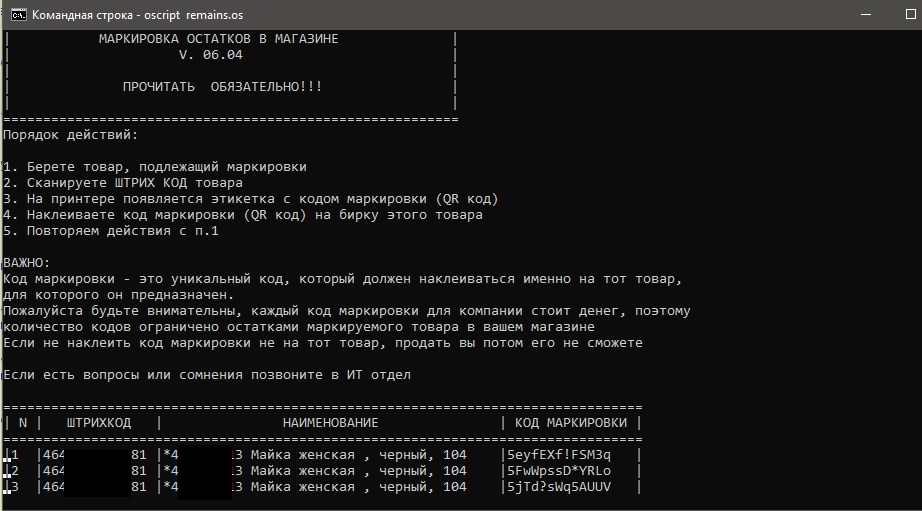Click the line 'для которого он предназначен.'

(x=119, y=295)
